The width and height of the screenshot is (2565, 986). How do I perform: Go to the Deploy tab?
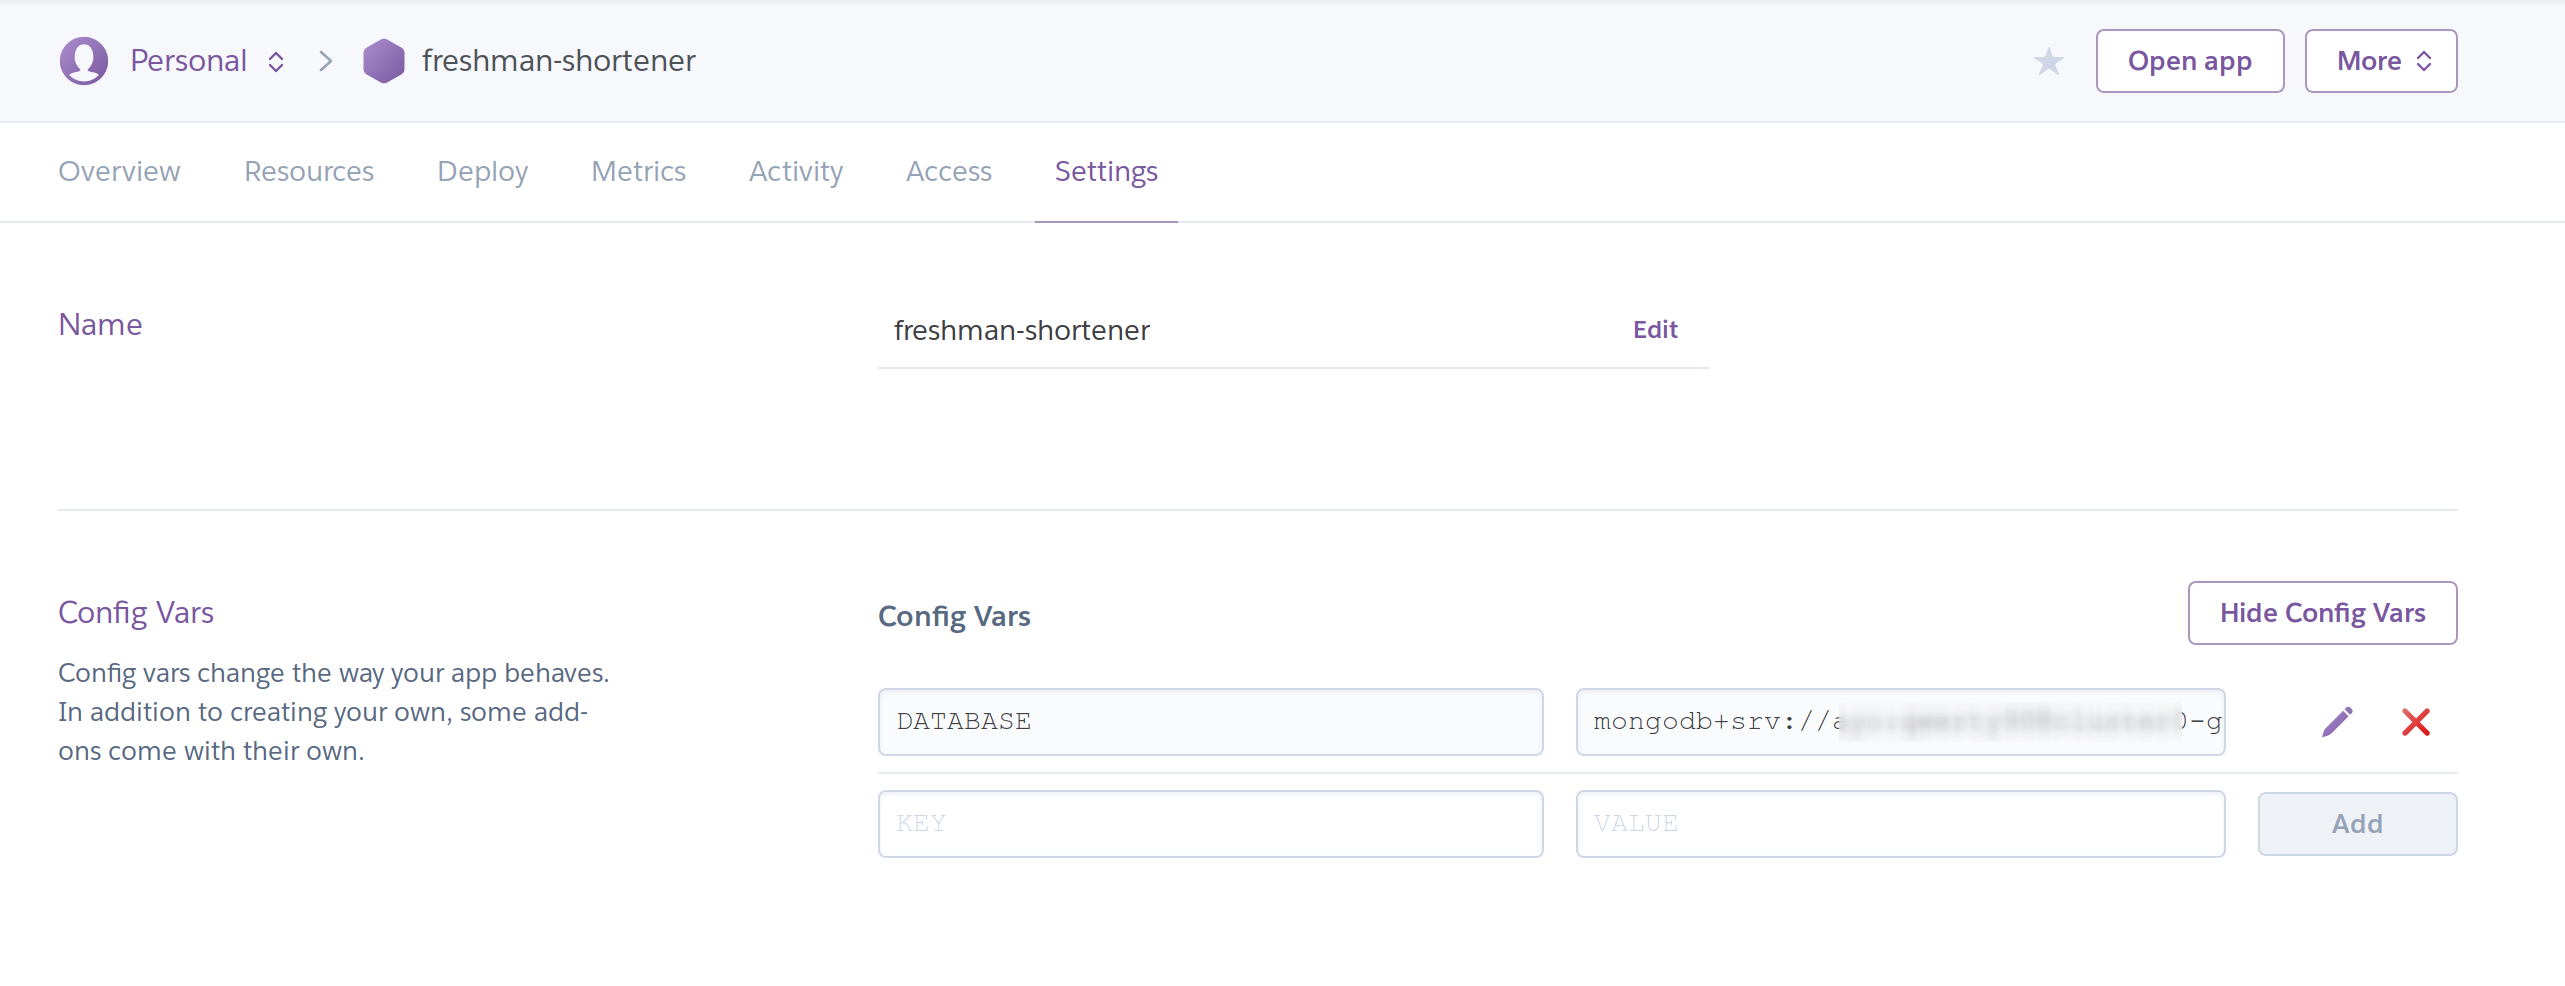482,172
